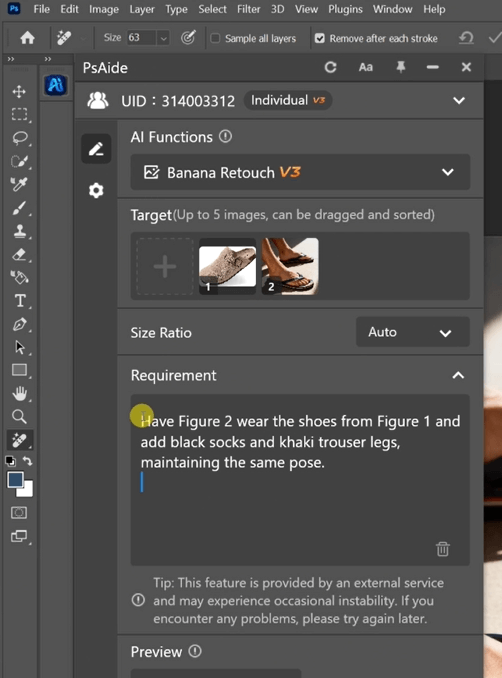The width and height of the screenshot is (502, 678).
Task: Click the brush Size value field
Action: pos(142,38)
